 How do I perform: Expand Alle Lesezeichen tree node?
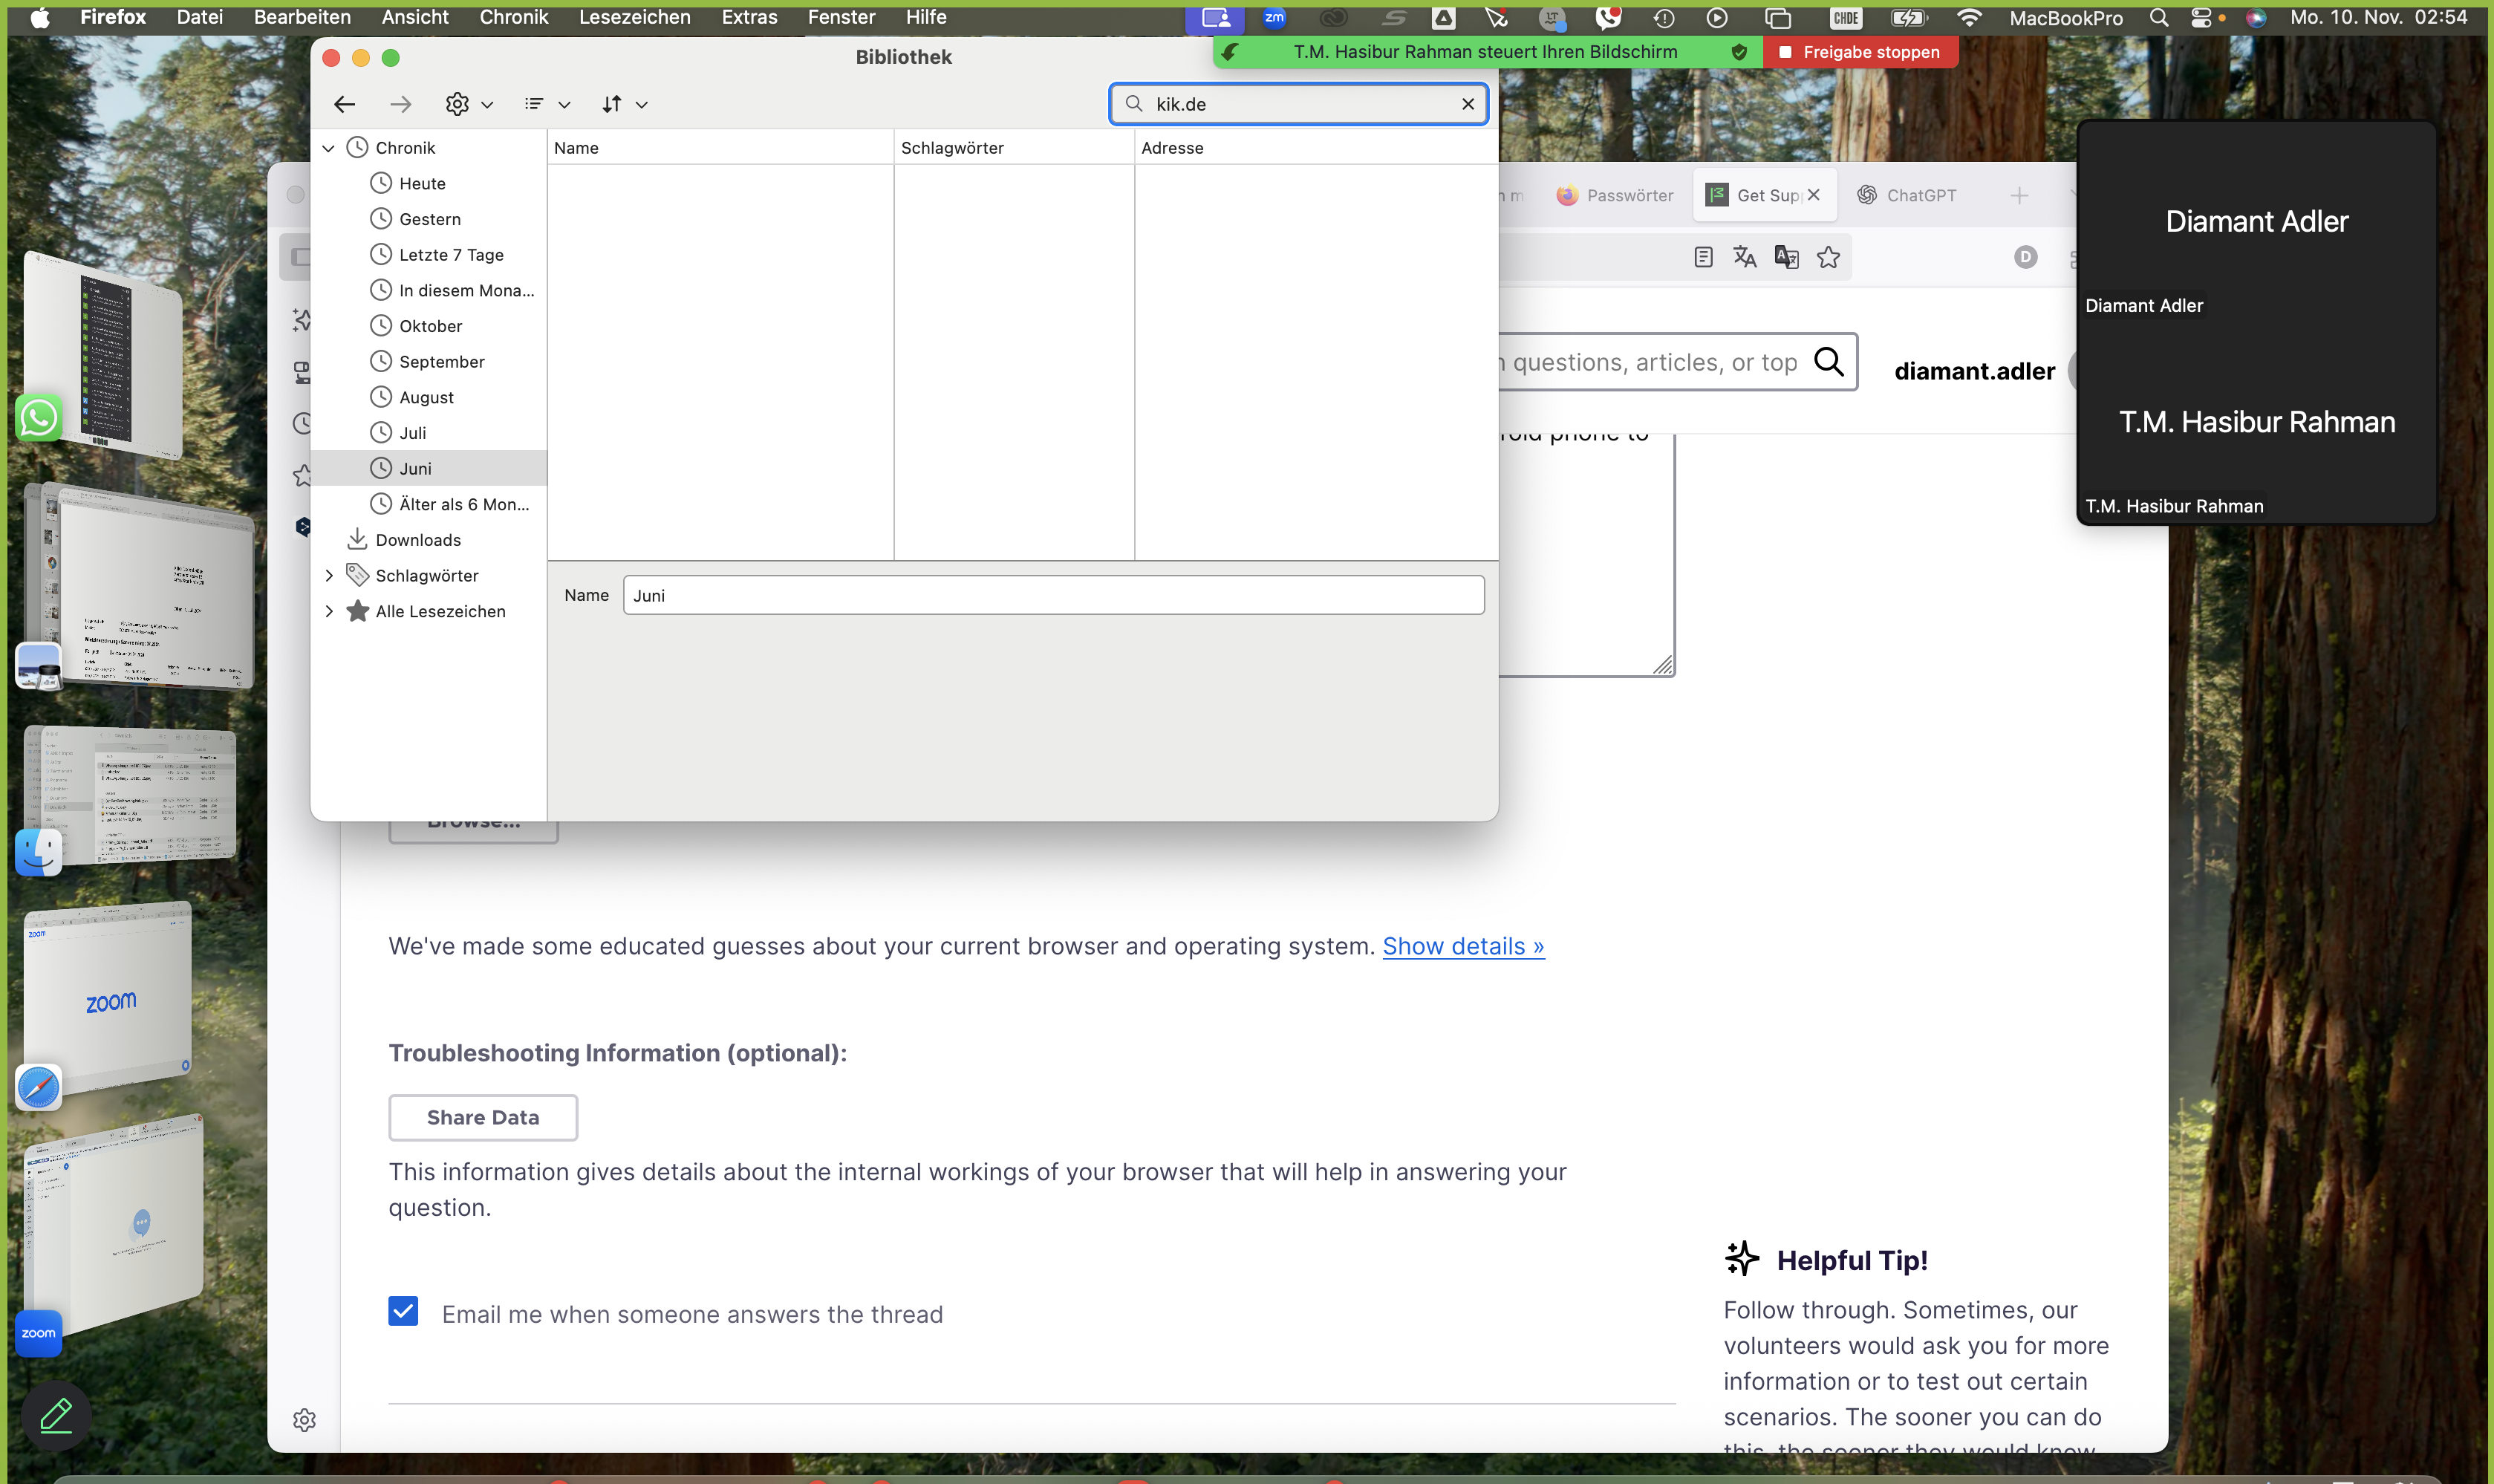pyautogui.click(x=328, y=611)
